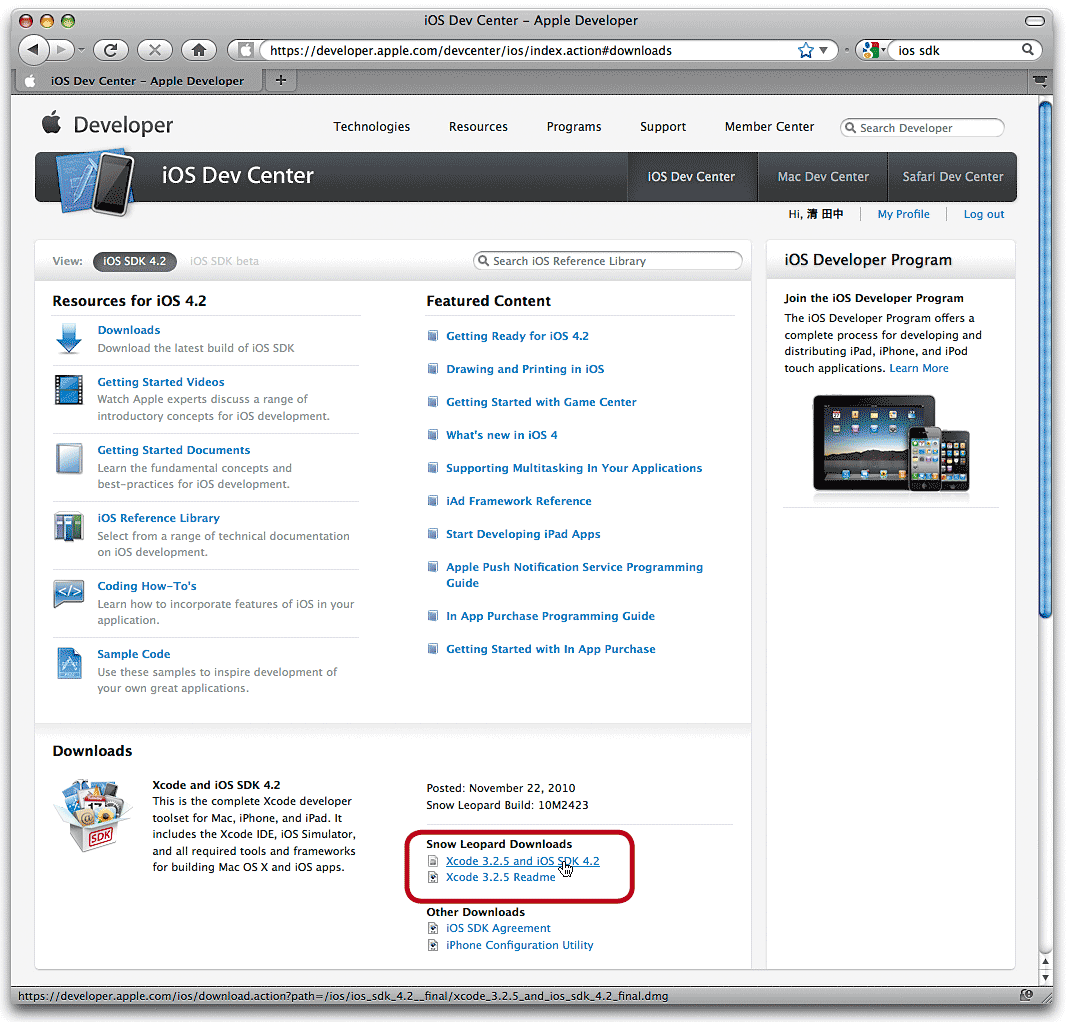The width and height of the screenshot is (1069, 1023).
Task: Click the Log out link
Action: point(984,214)
